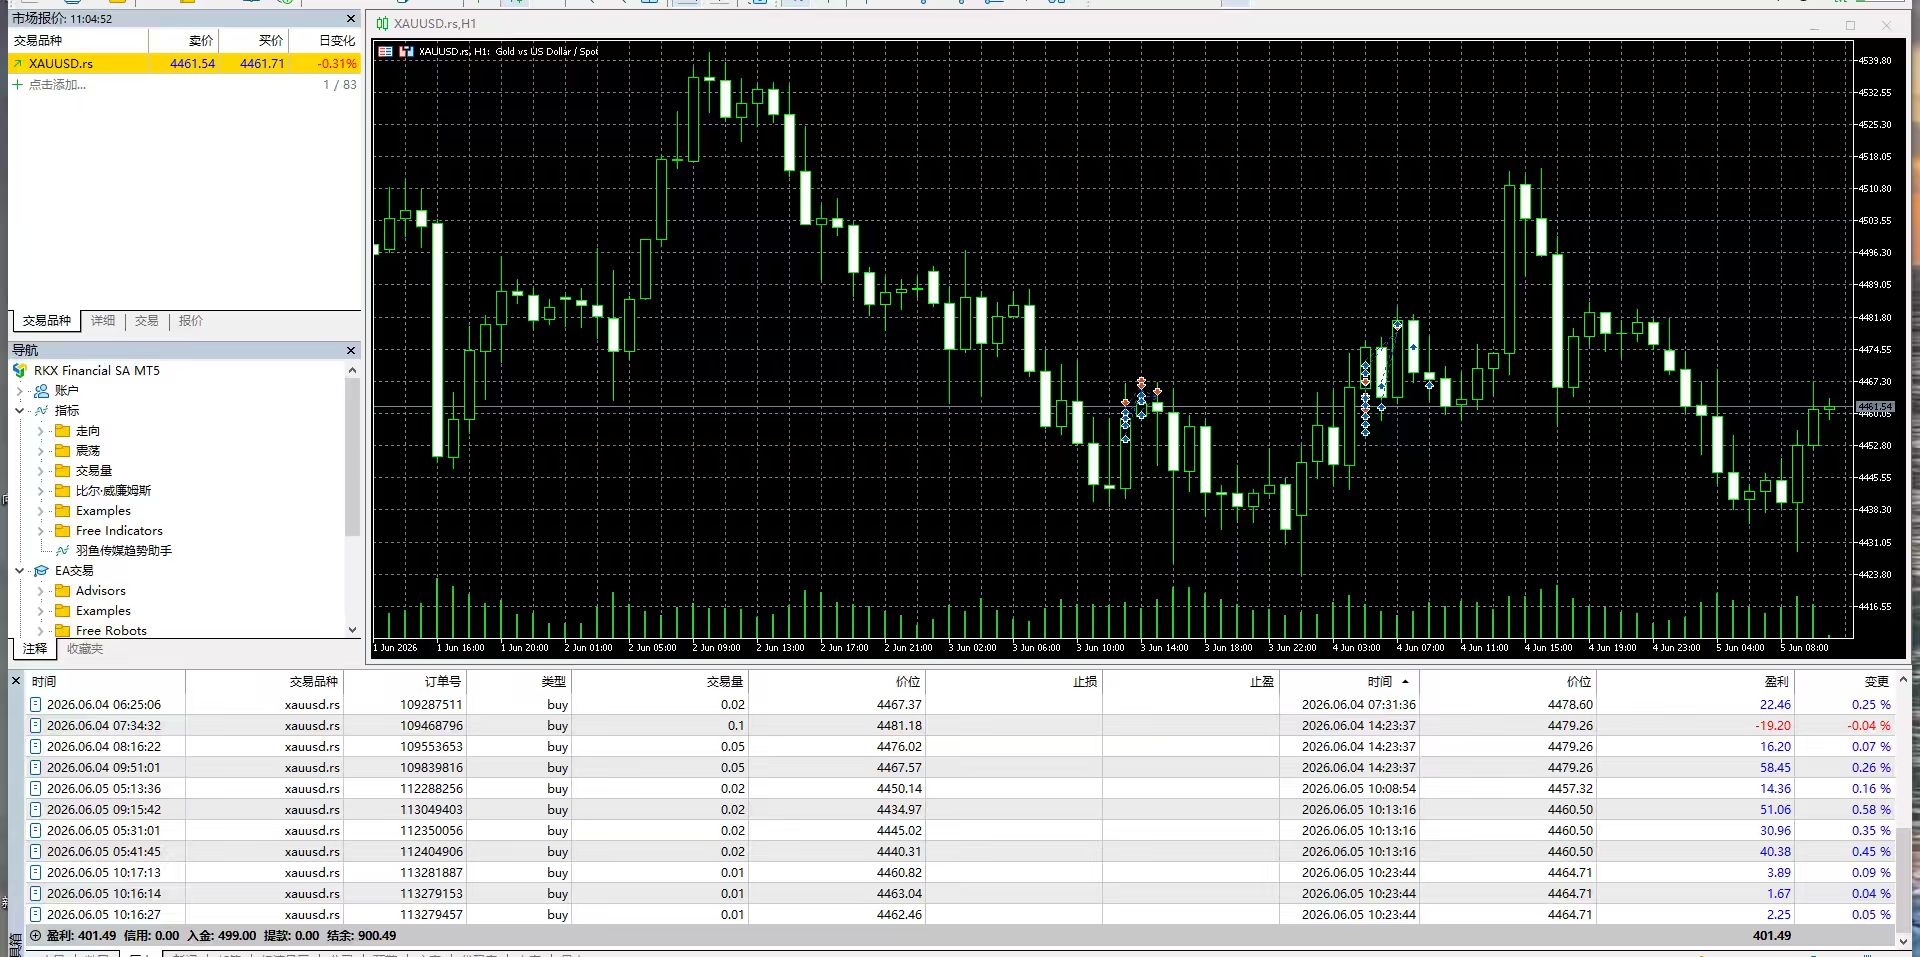Click order 109468796 document icon
This screenshot has height=957, width=1920.
pos(36,726)
